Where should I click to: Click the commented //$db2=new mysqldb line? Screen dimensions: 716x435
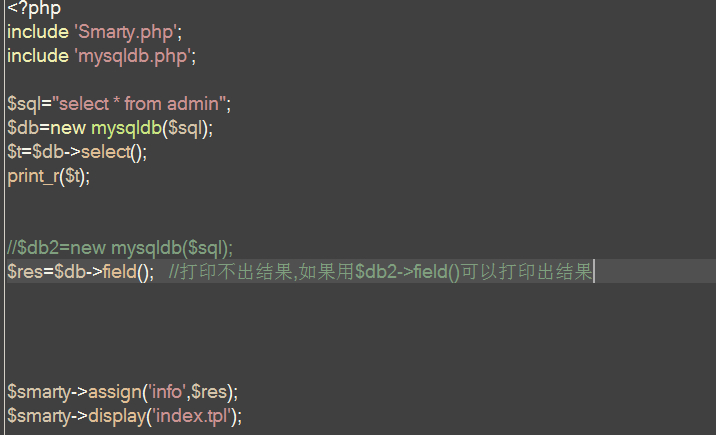point(120,248)
